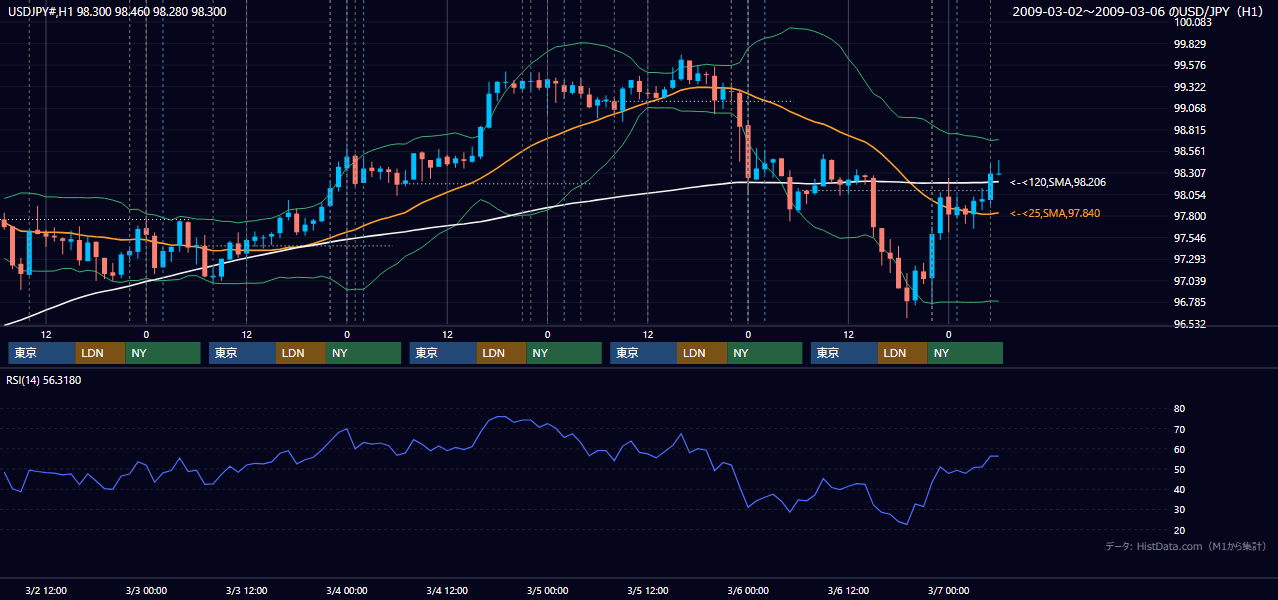This screenshot has width=1278, height=600.
Task: Click price axis value 97.800
Action: pos(1189,216)
